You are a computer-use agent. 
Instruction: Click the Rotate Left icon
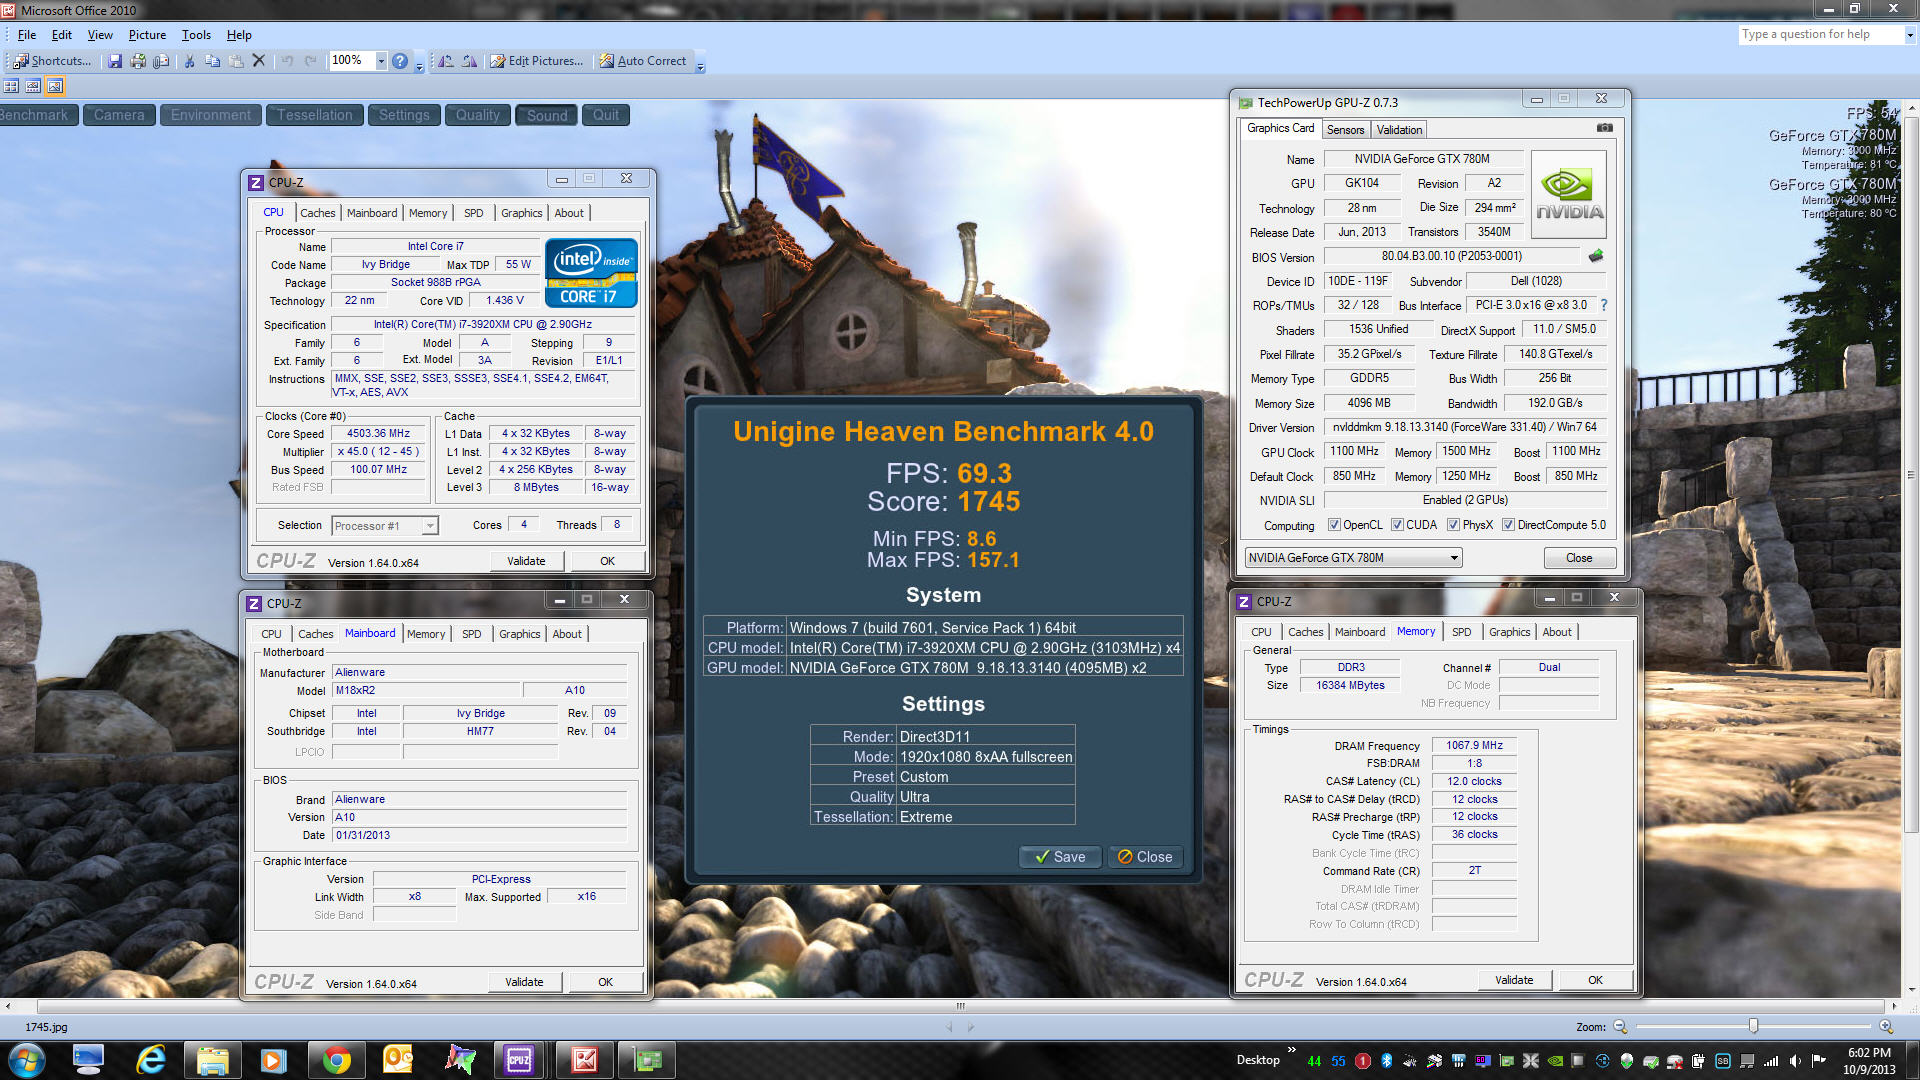click(446, 61)
